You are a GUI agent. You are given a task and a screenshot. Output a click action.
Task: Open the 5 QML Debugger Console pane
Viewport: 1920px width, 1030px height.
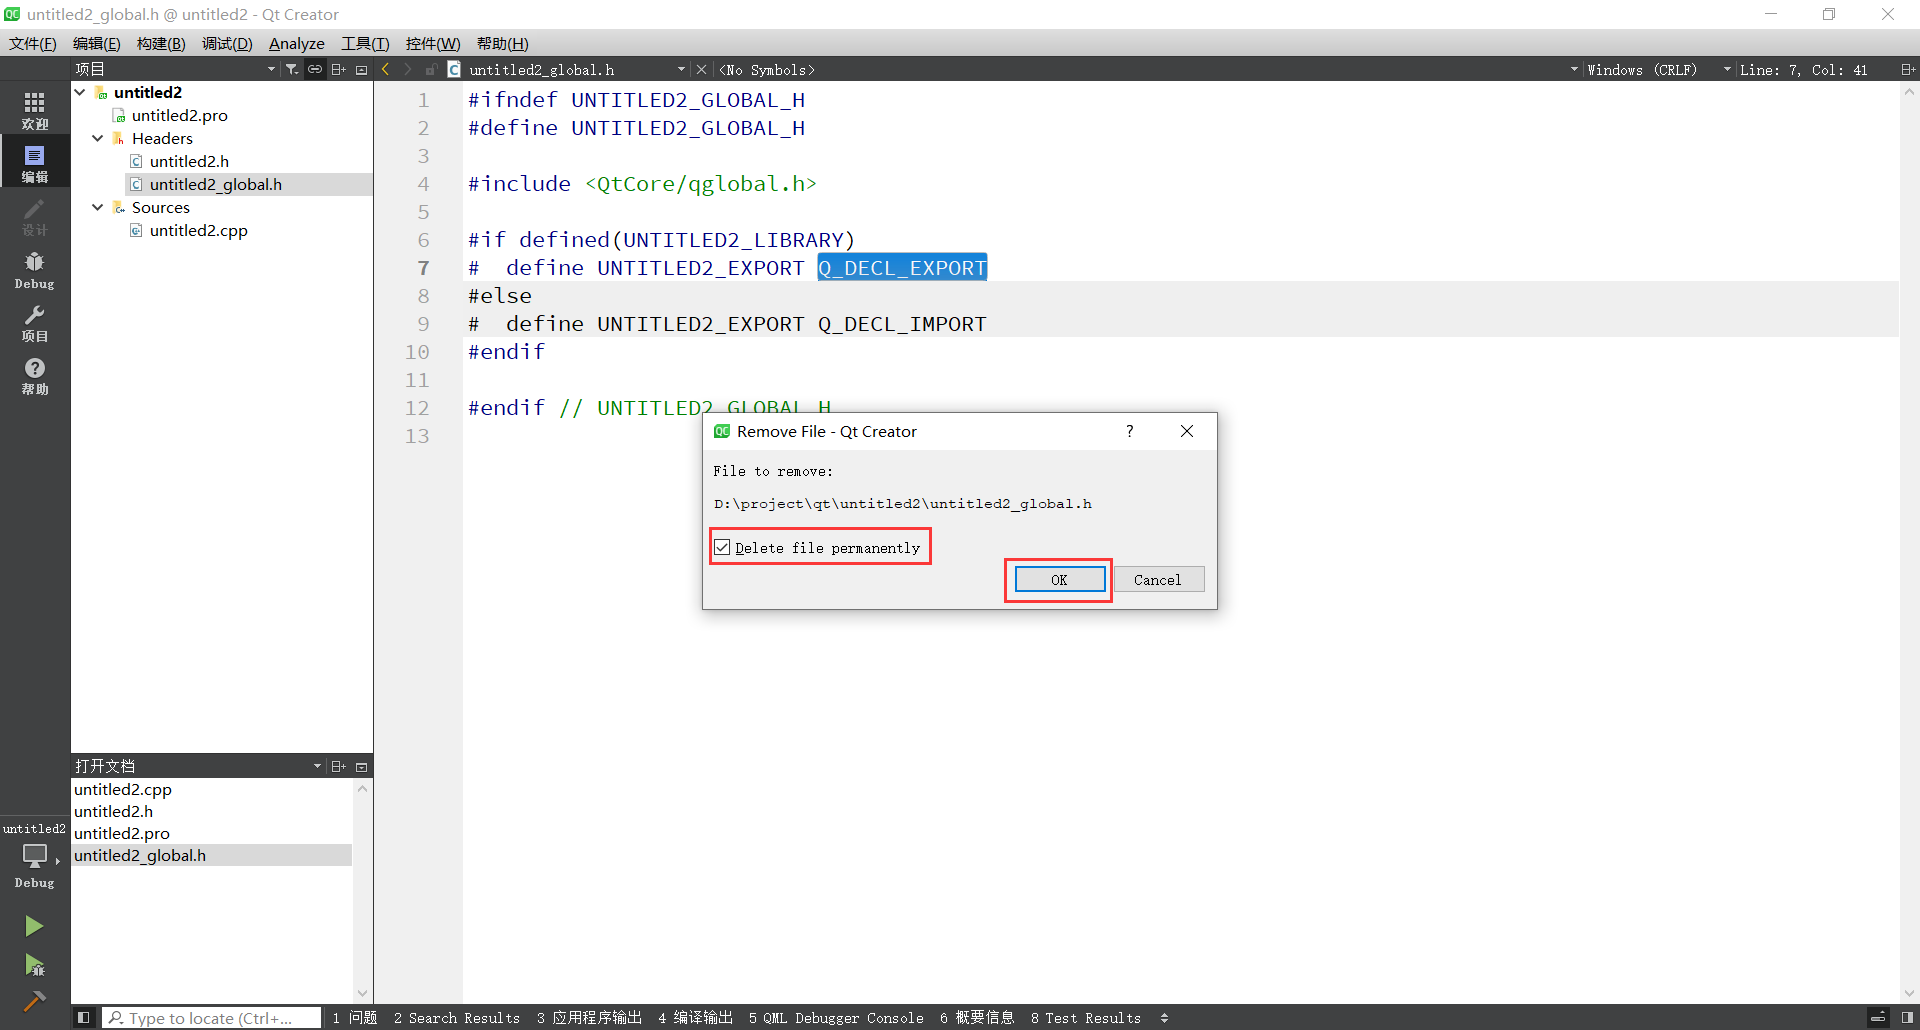coord(836,1018)
